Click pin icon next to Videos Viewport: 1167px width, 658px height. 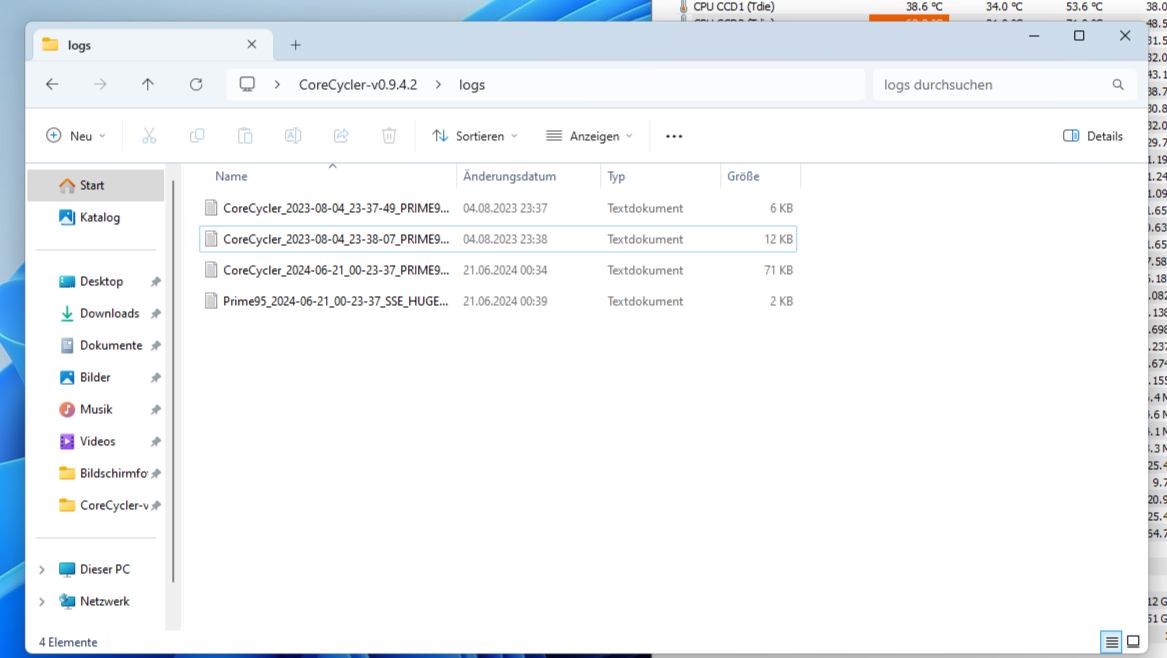(x=156, y=441)
